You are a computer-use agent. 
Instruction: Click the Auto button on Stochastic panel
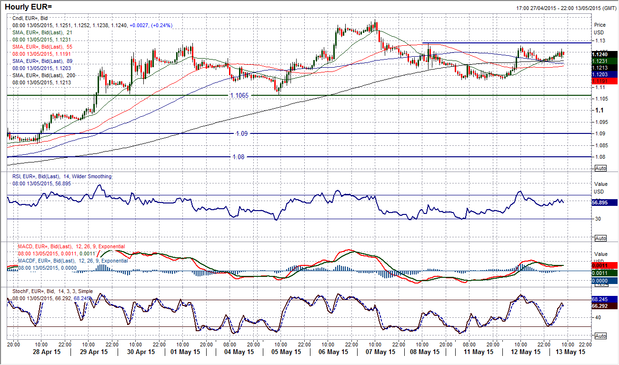point(600,336)
